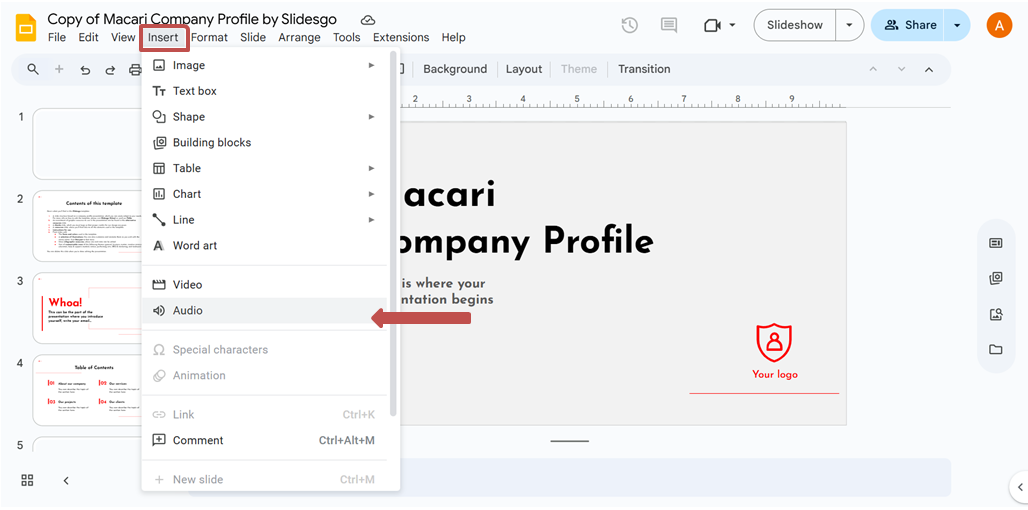Open the Tools menu
1028x510 pixels.
pyautogui.click(x=346, y=37)
